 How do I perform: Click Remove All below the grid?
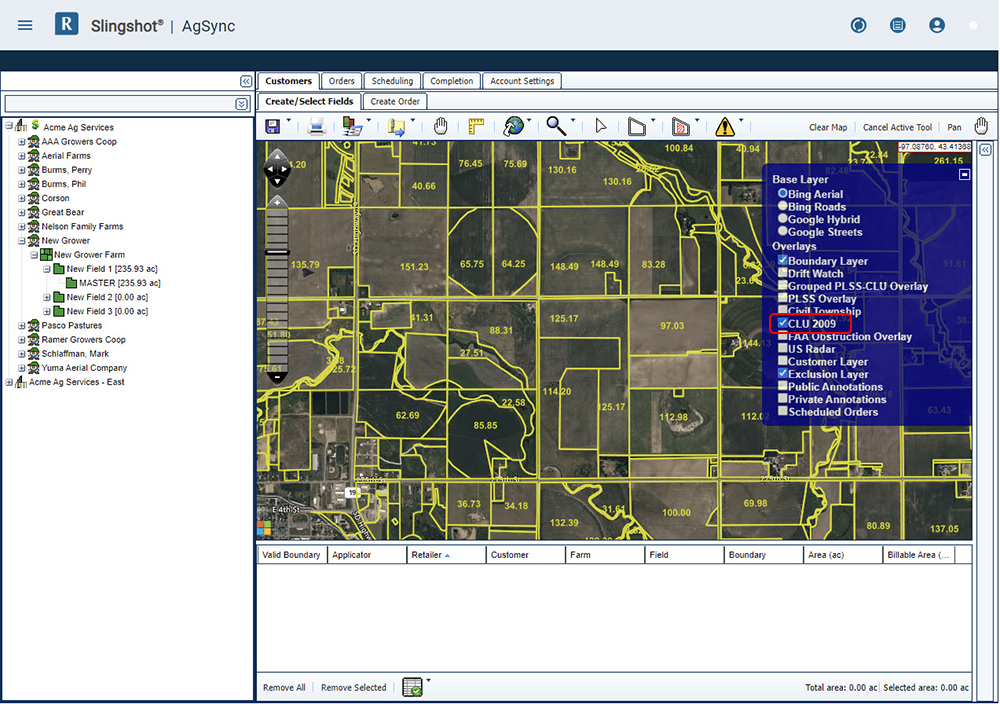(x=284, y=687)
